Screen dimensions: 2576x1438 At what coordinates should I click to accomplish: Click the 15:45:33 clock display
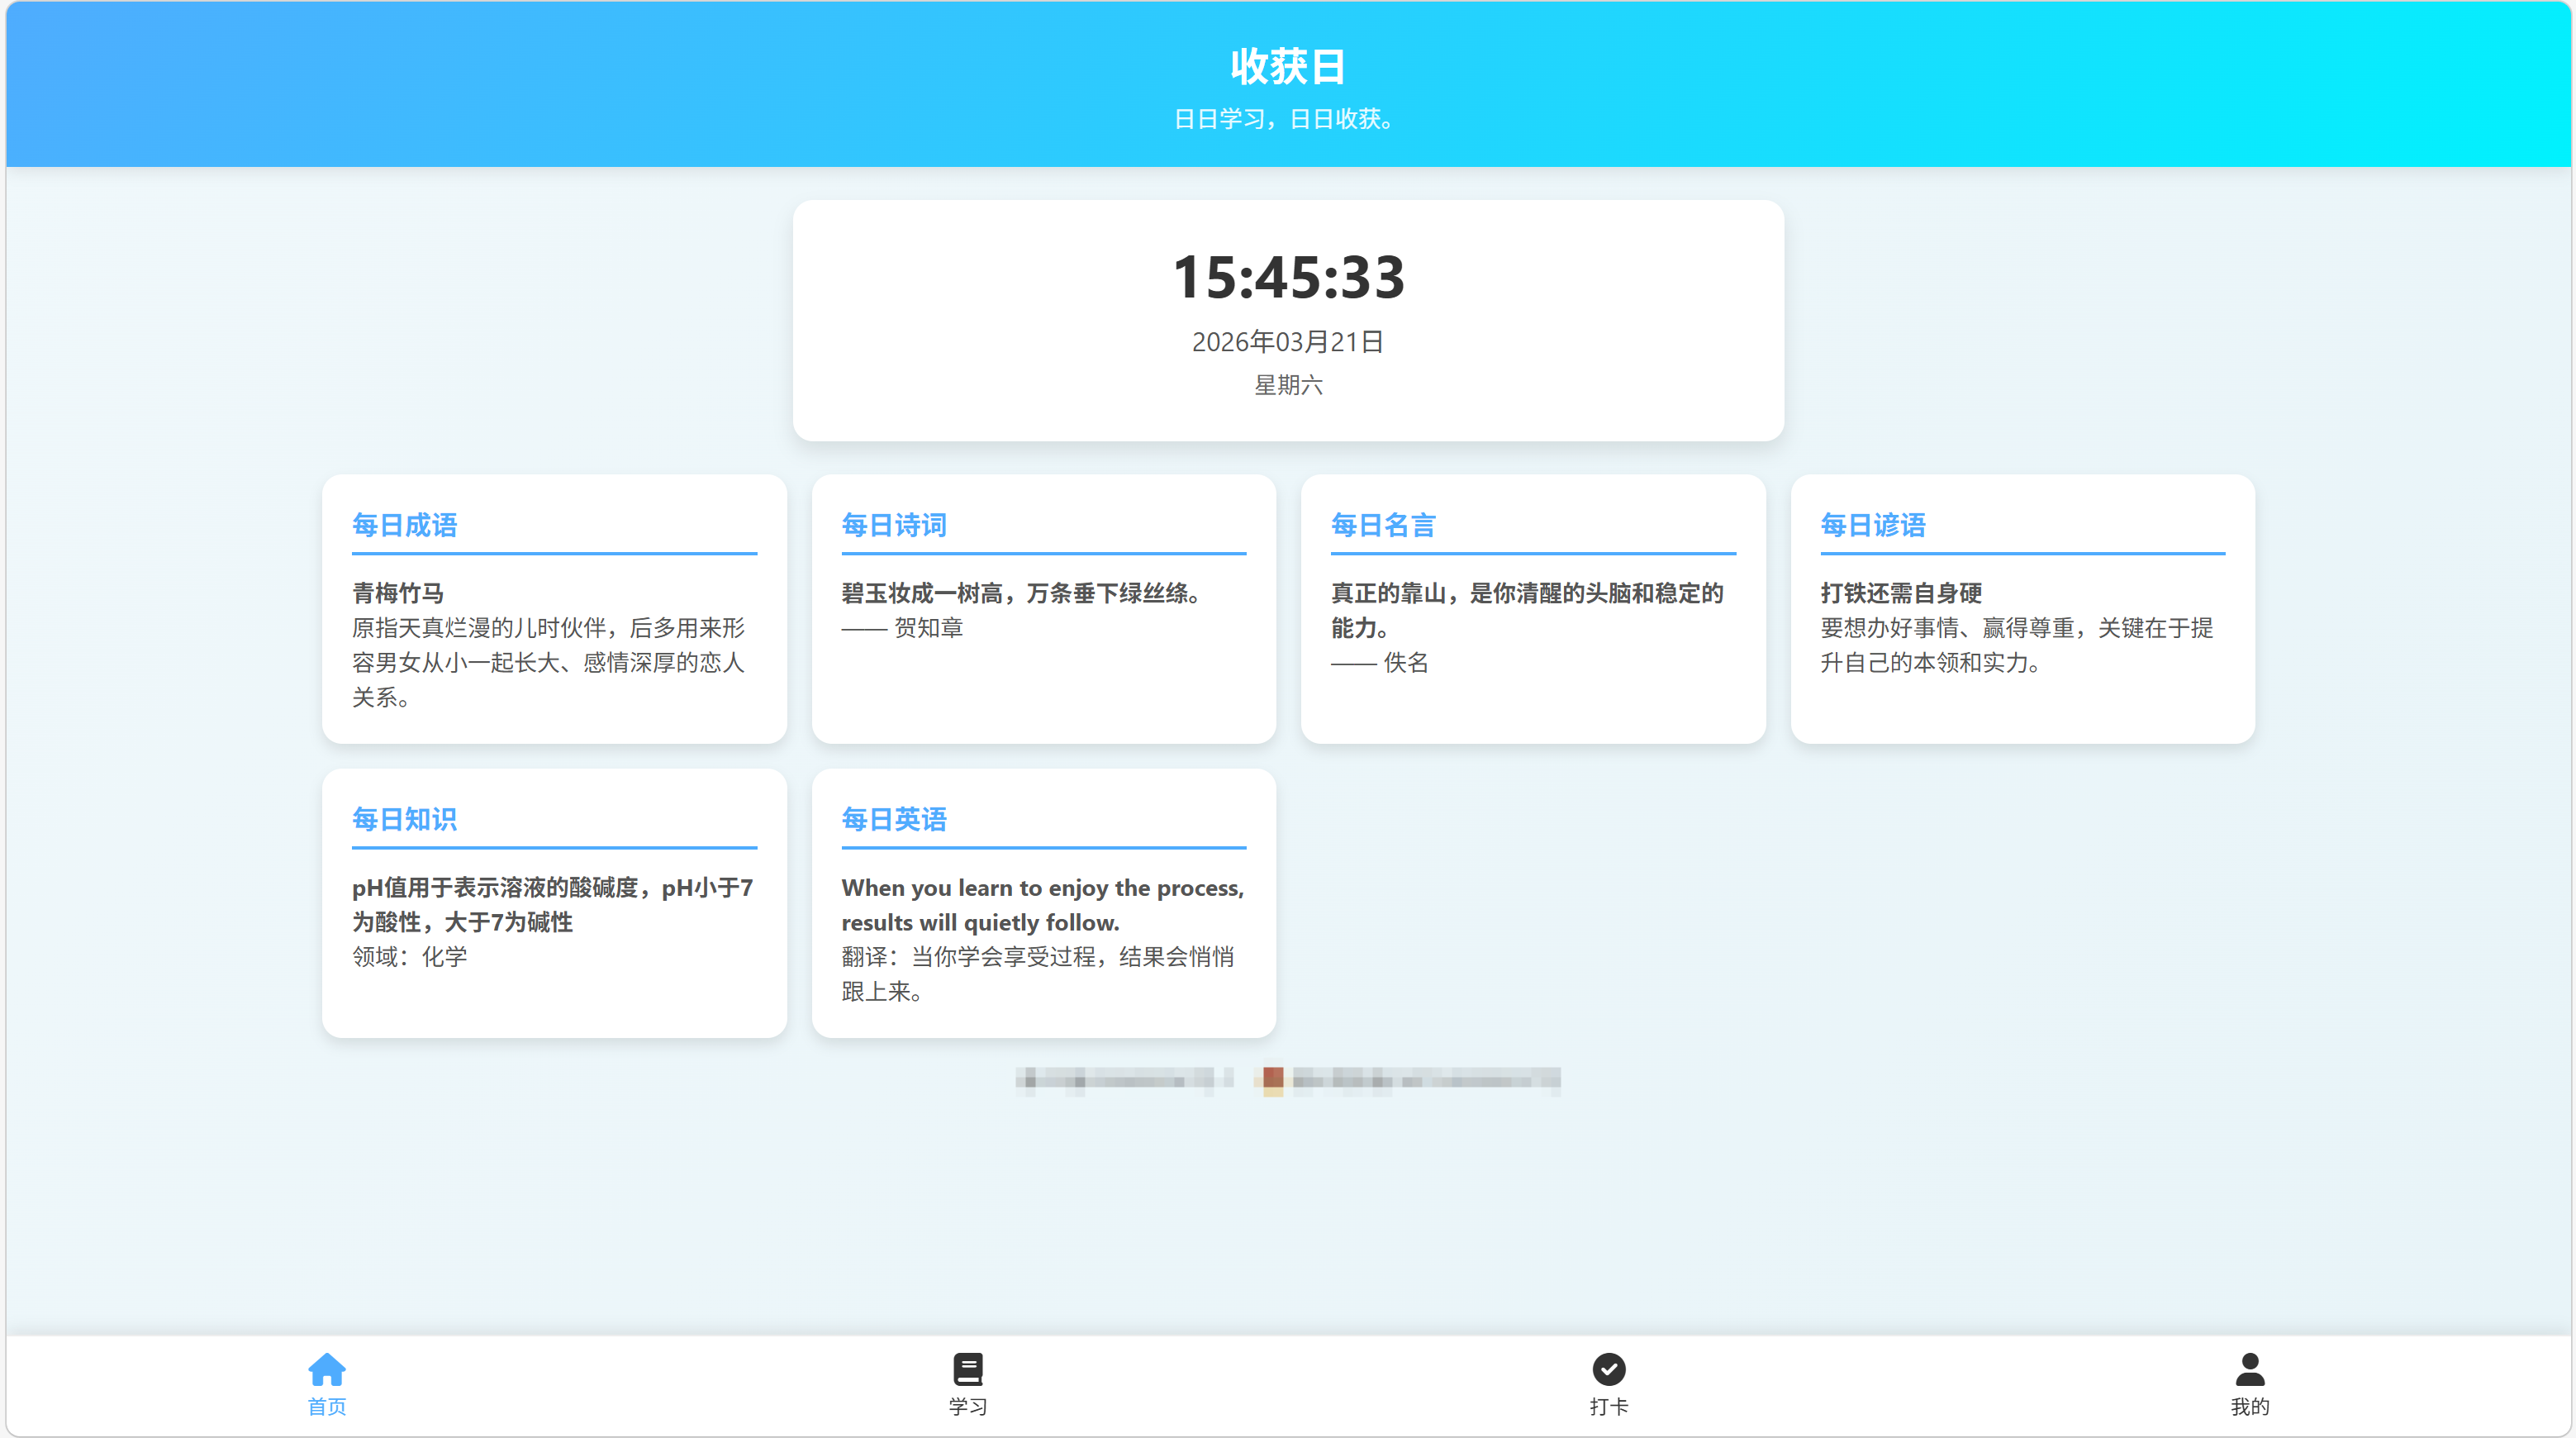[1288, 277]
